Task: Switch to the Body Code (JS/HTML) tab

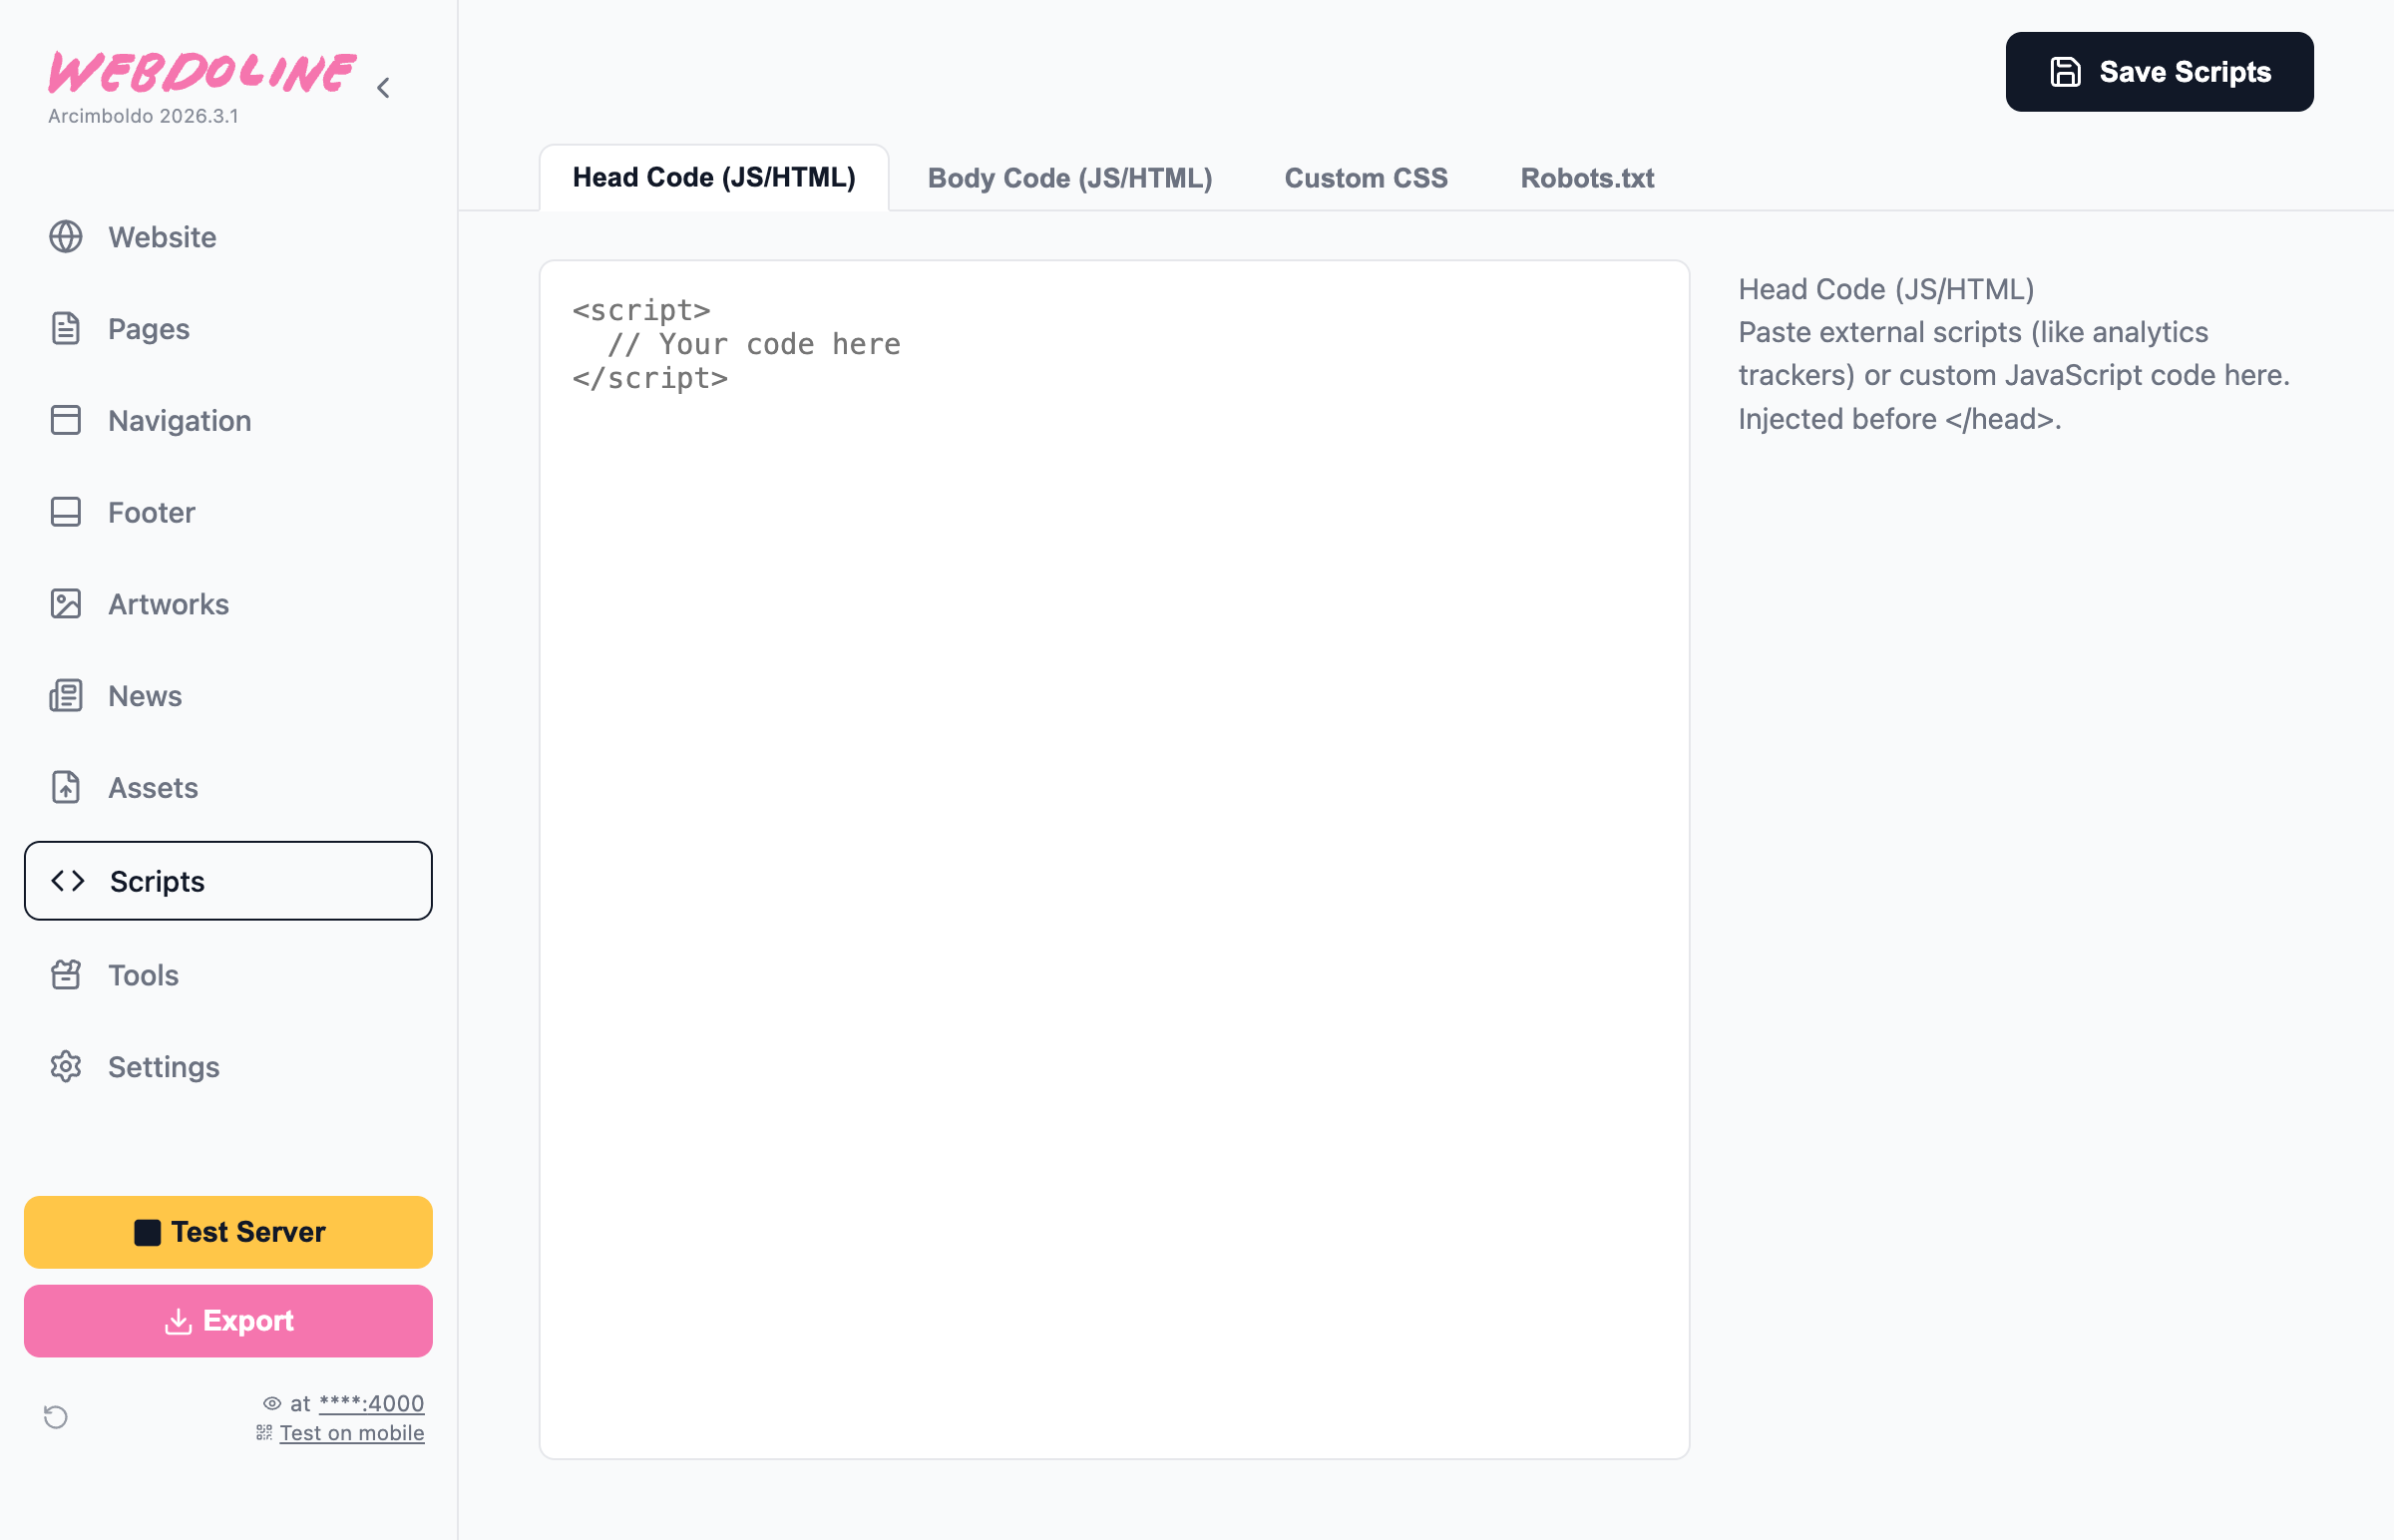Action: [x=1069, y=178]
